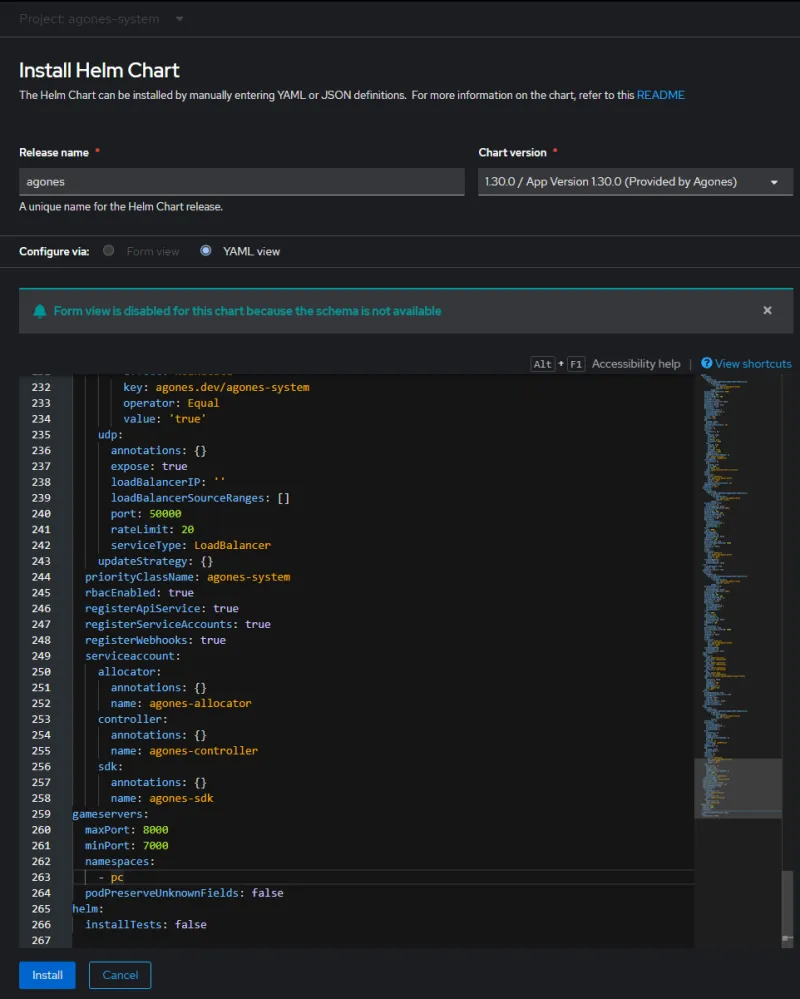Click the minimap beside the YAML editor
Viewport: 800px width, 999px height.
pos(738,600)
